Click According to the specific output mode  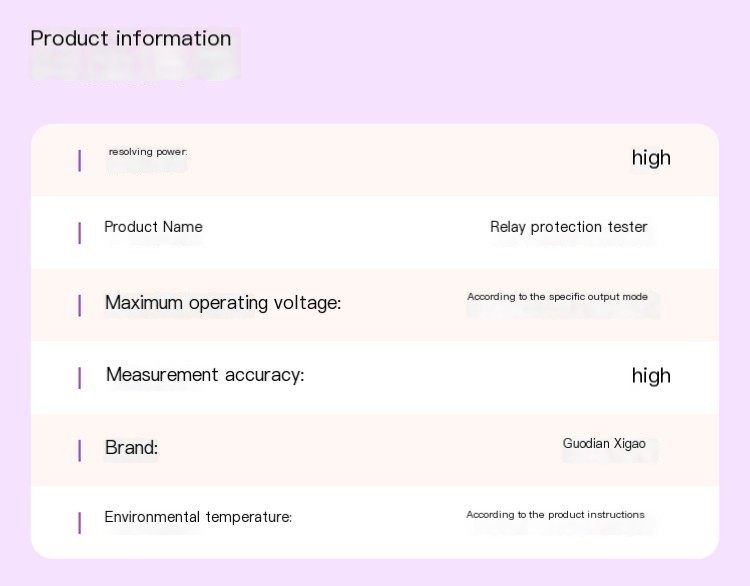point(557,297)
